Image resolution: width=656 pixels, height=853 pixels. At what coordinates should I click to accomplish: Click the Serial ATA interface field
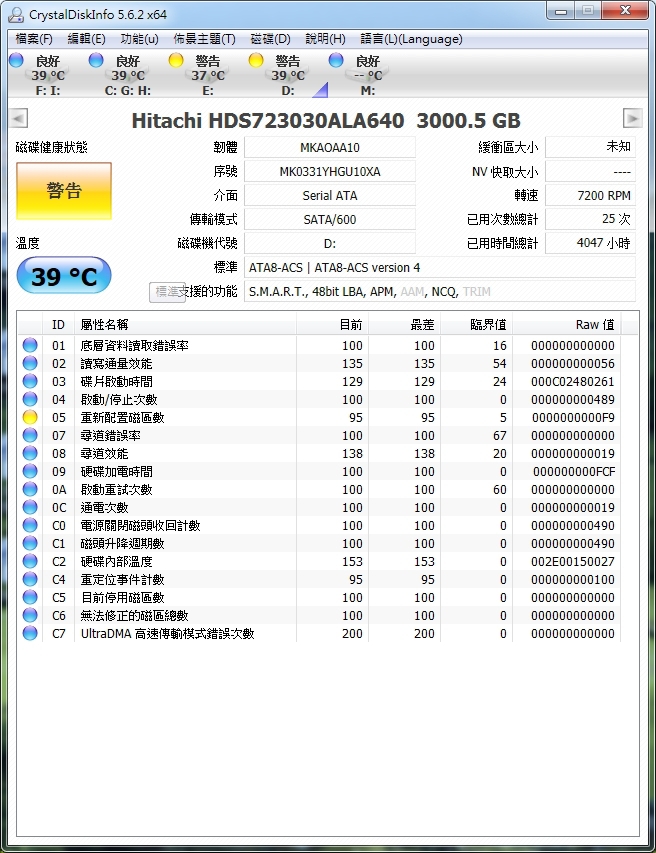coord(330,195)
